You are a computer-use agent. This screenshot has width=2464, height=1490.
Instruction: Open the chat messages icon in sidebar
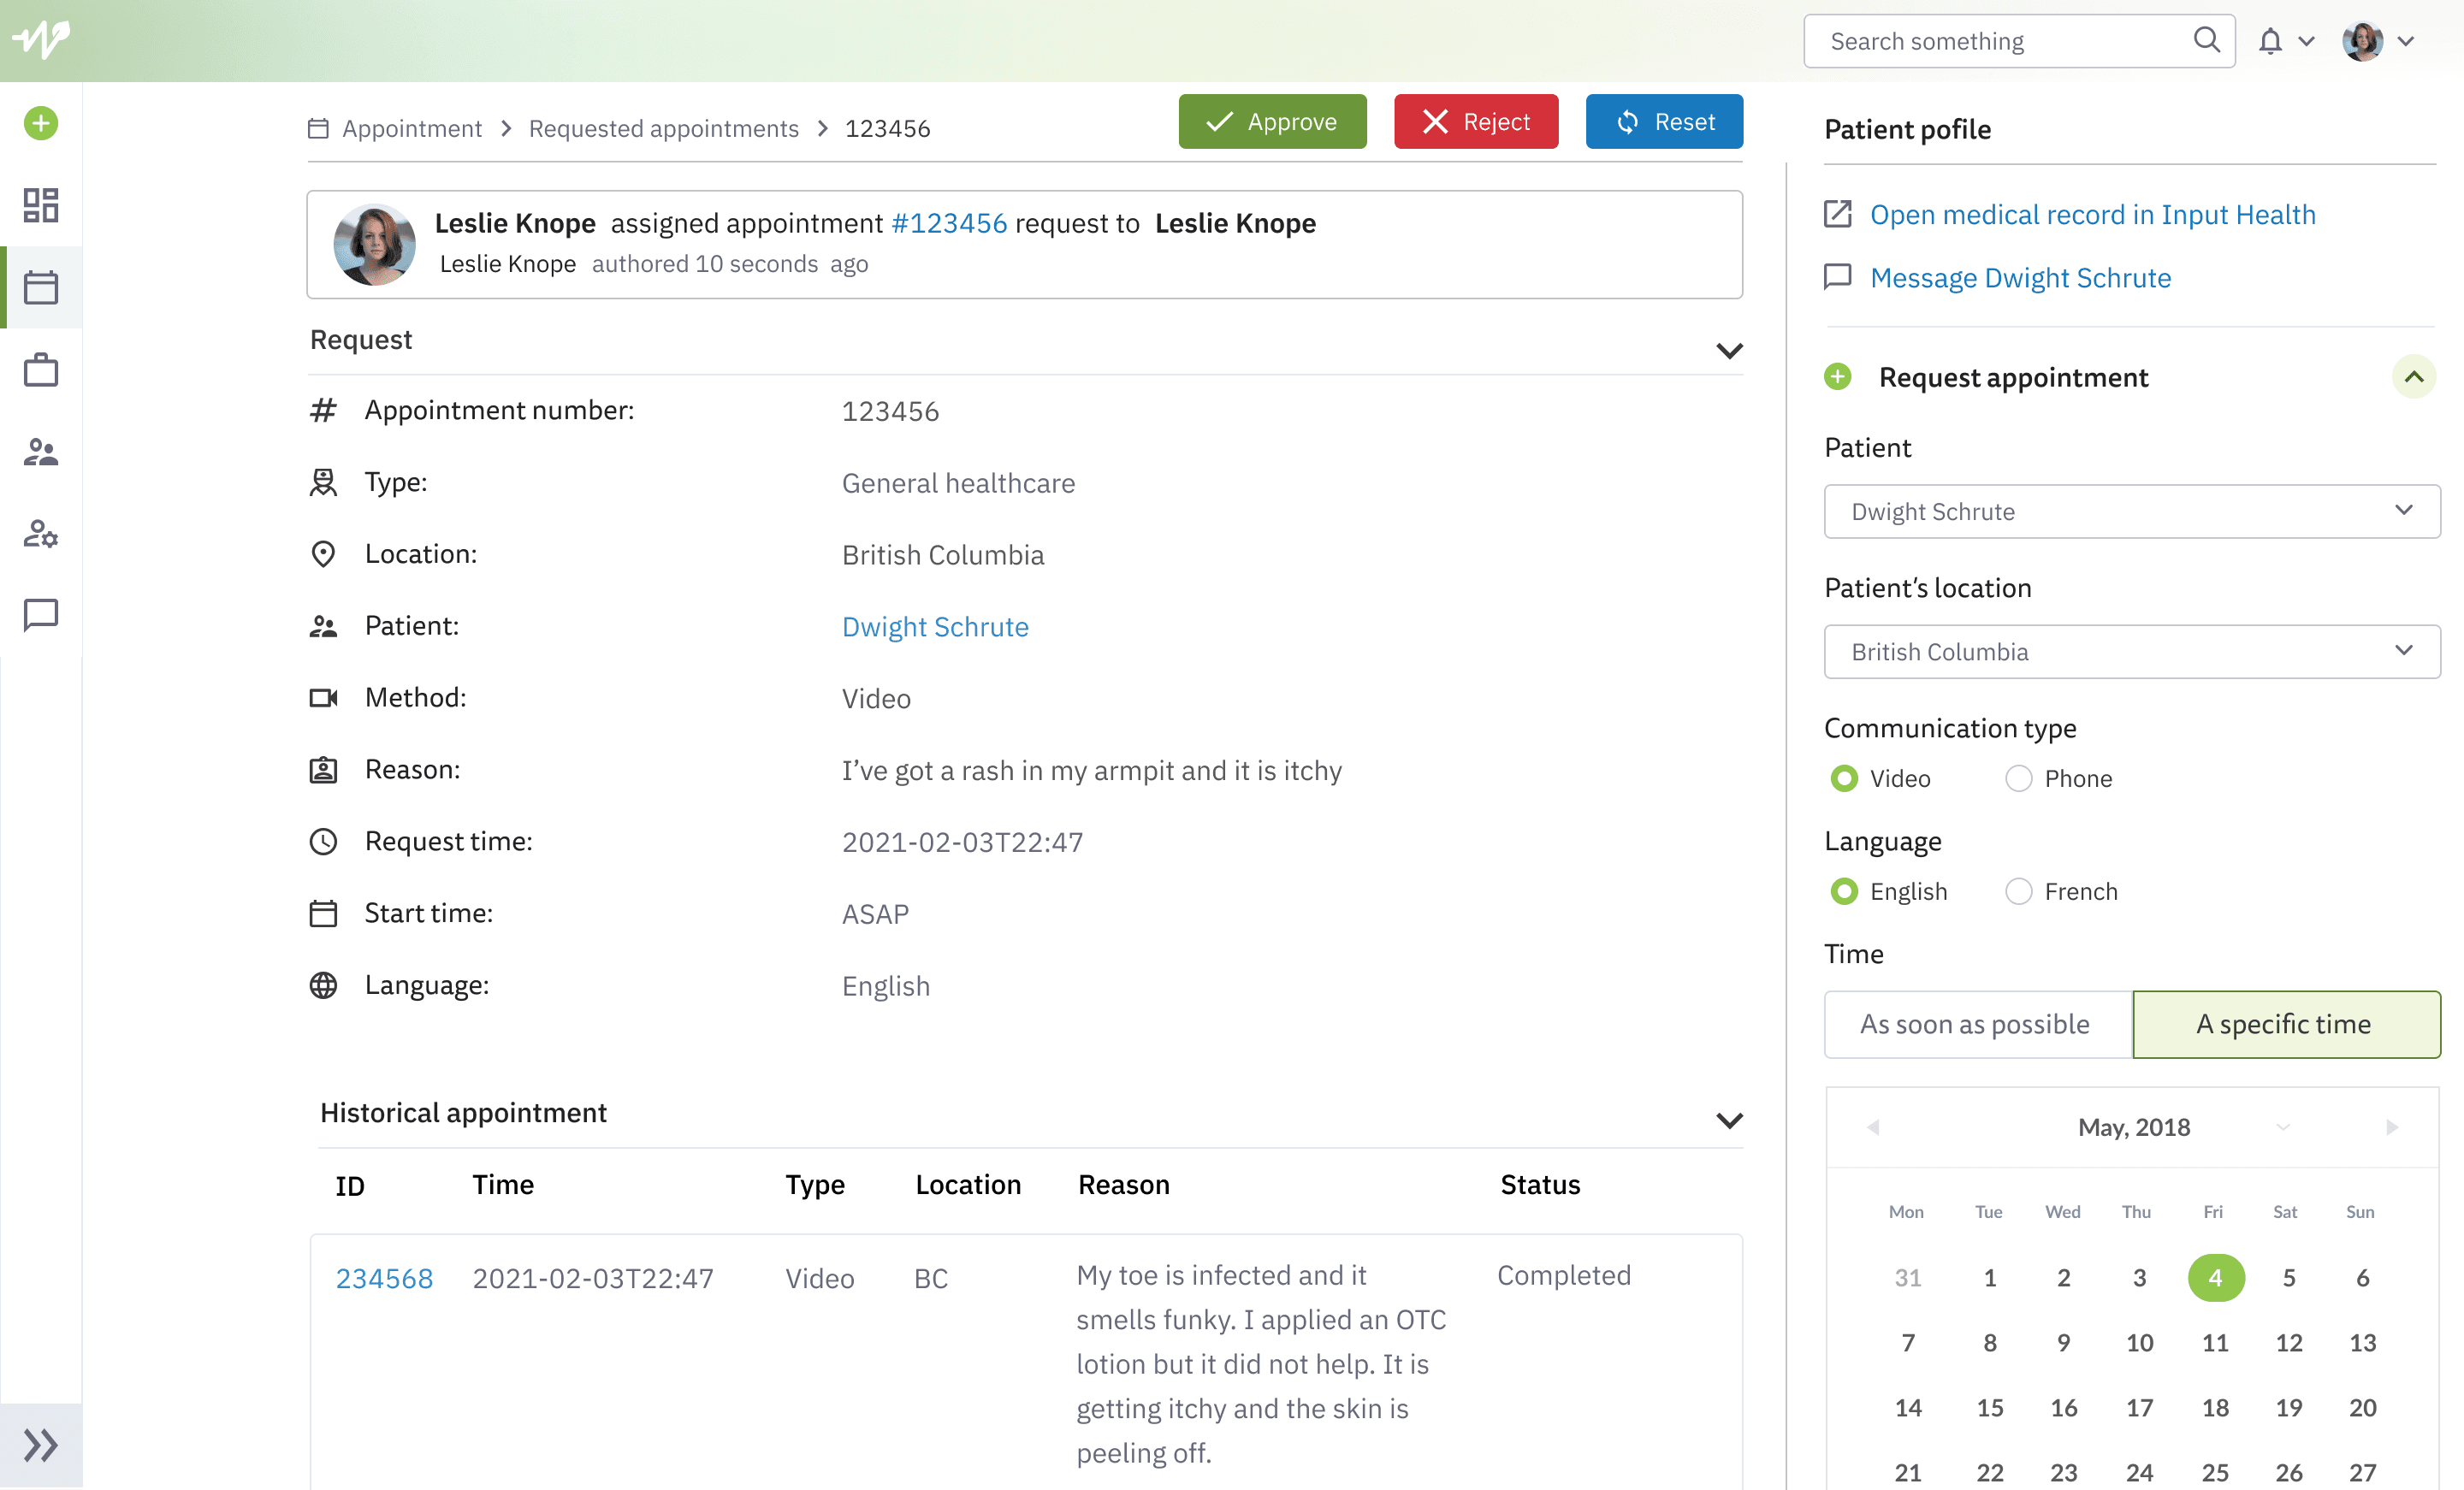41,615
